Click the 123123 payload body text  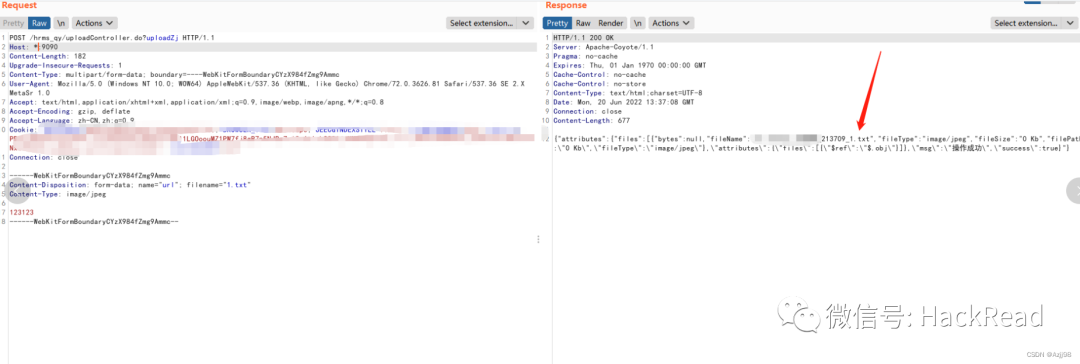[x=21, y=212]
